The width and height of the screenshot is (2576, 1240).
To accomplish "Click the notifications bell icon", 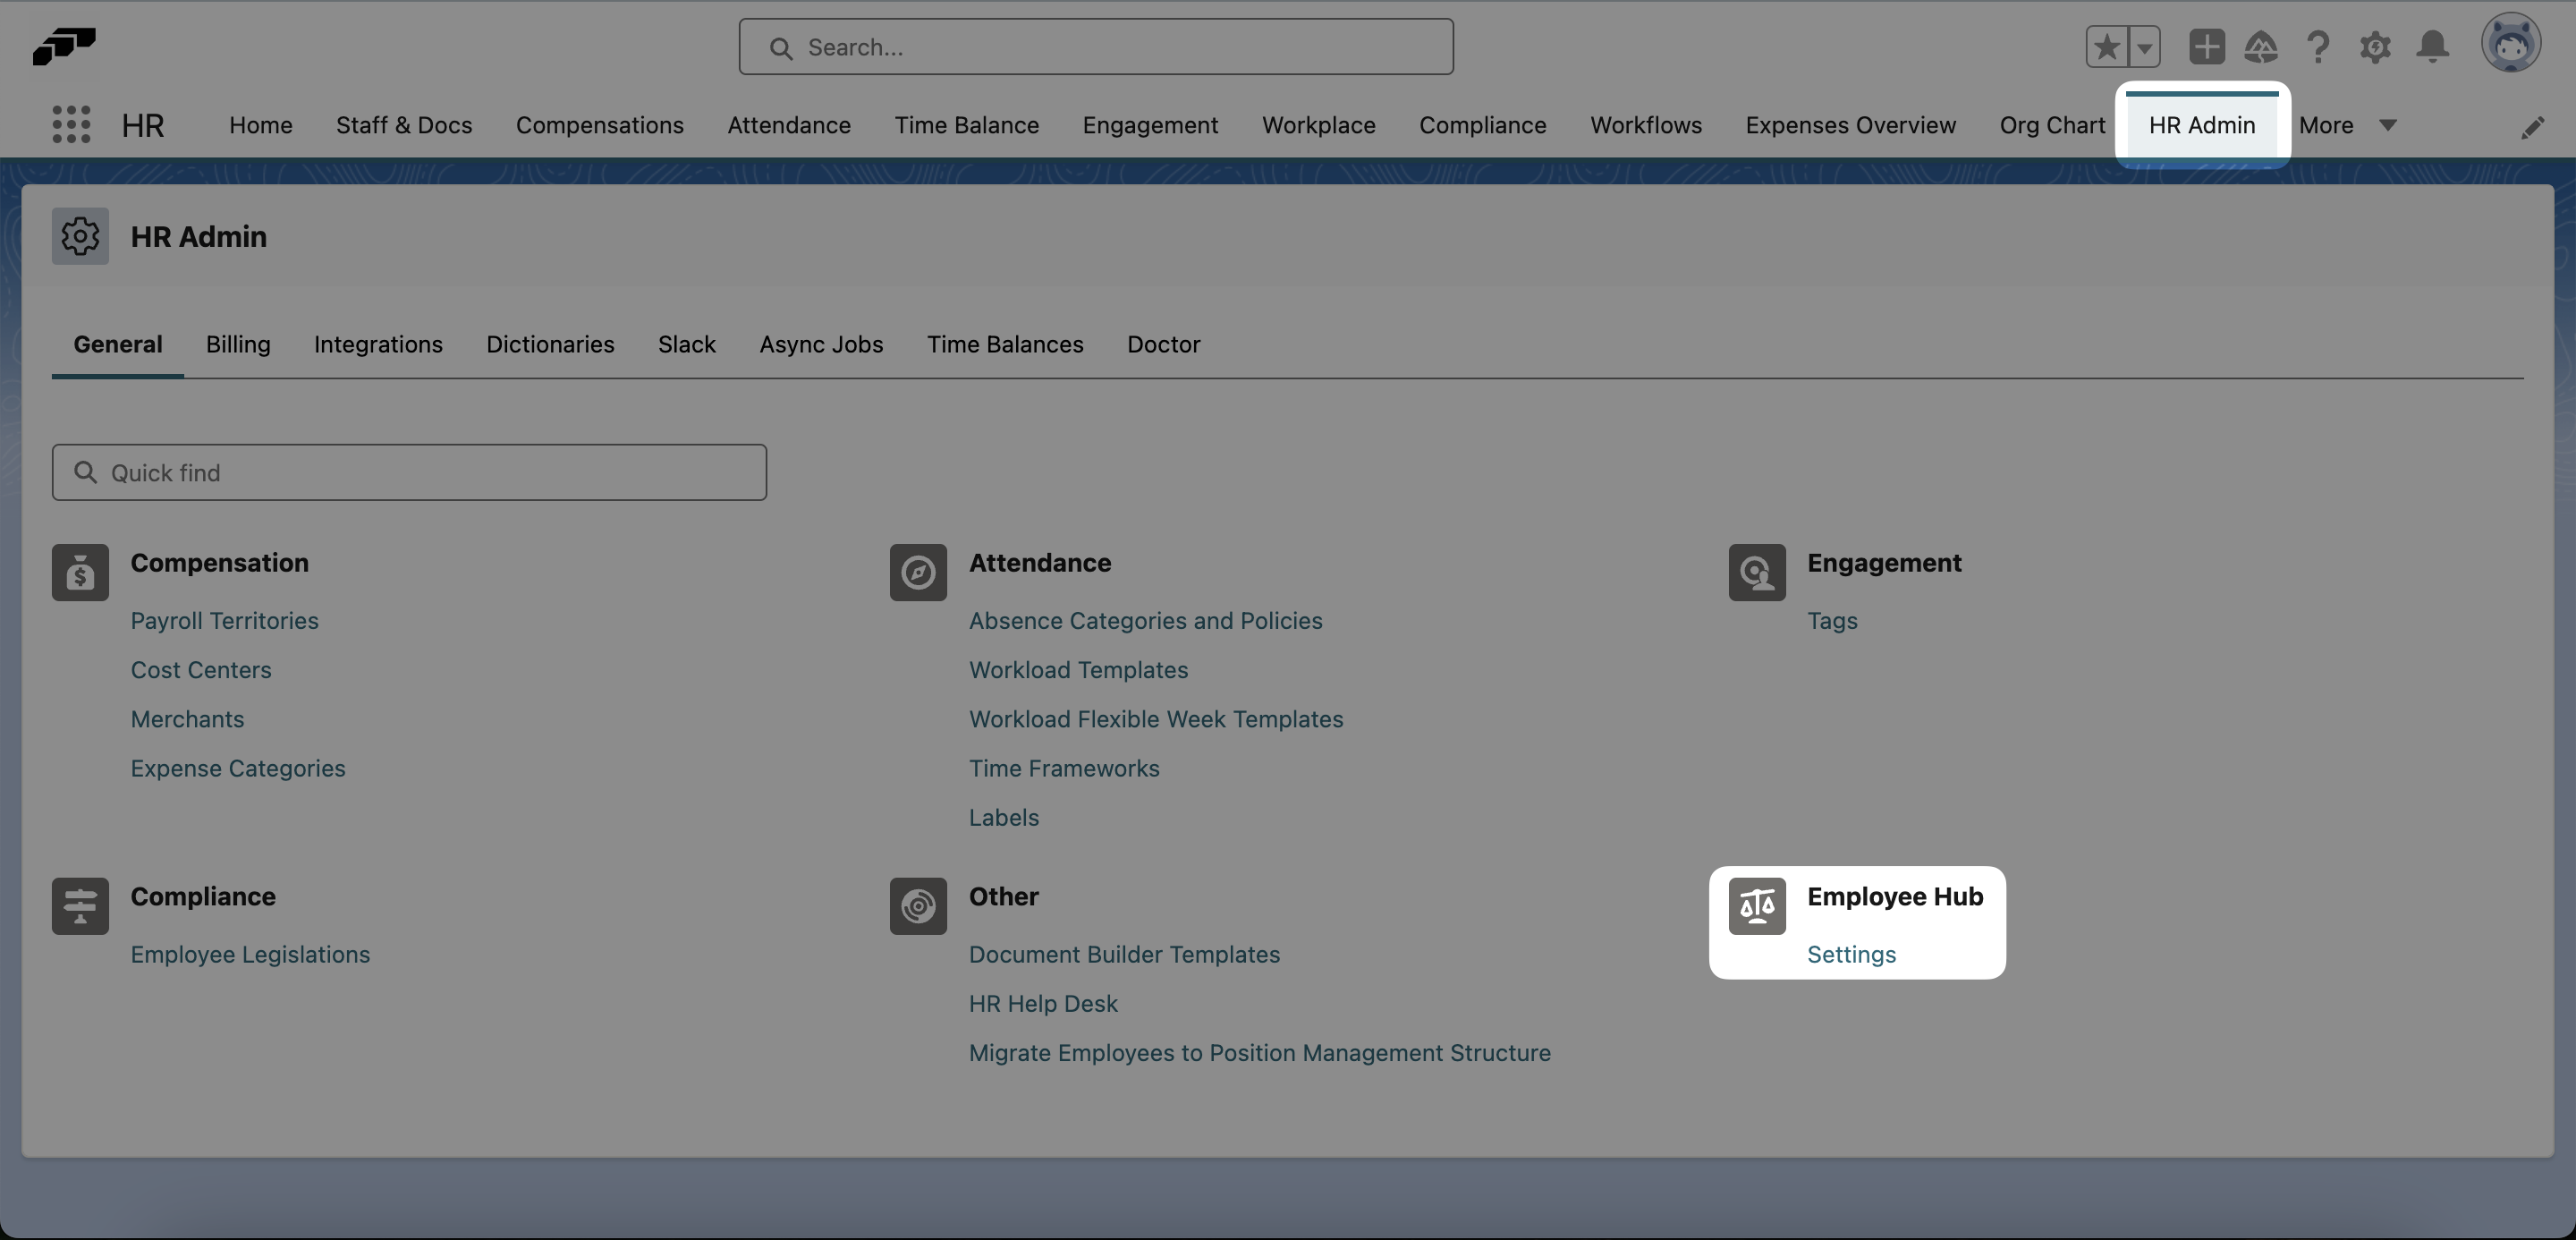I will pos(2431,45).
